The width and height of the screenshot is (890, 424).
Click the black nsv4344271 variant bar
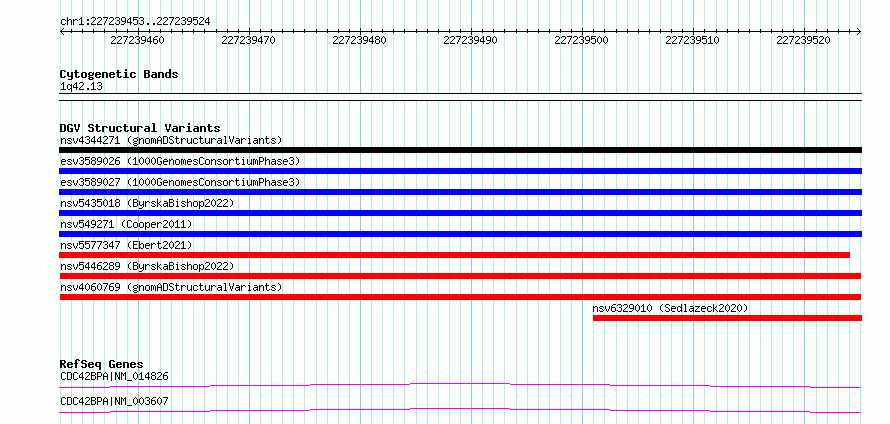tap(460, 150)
